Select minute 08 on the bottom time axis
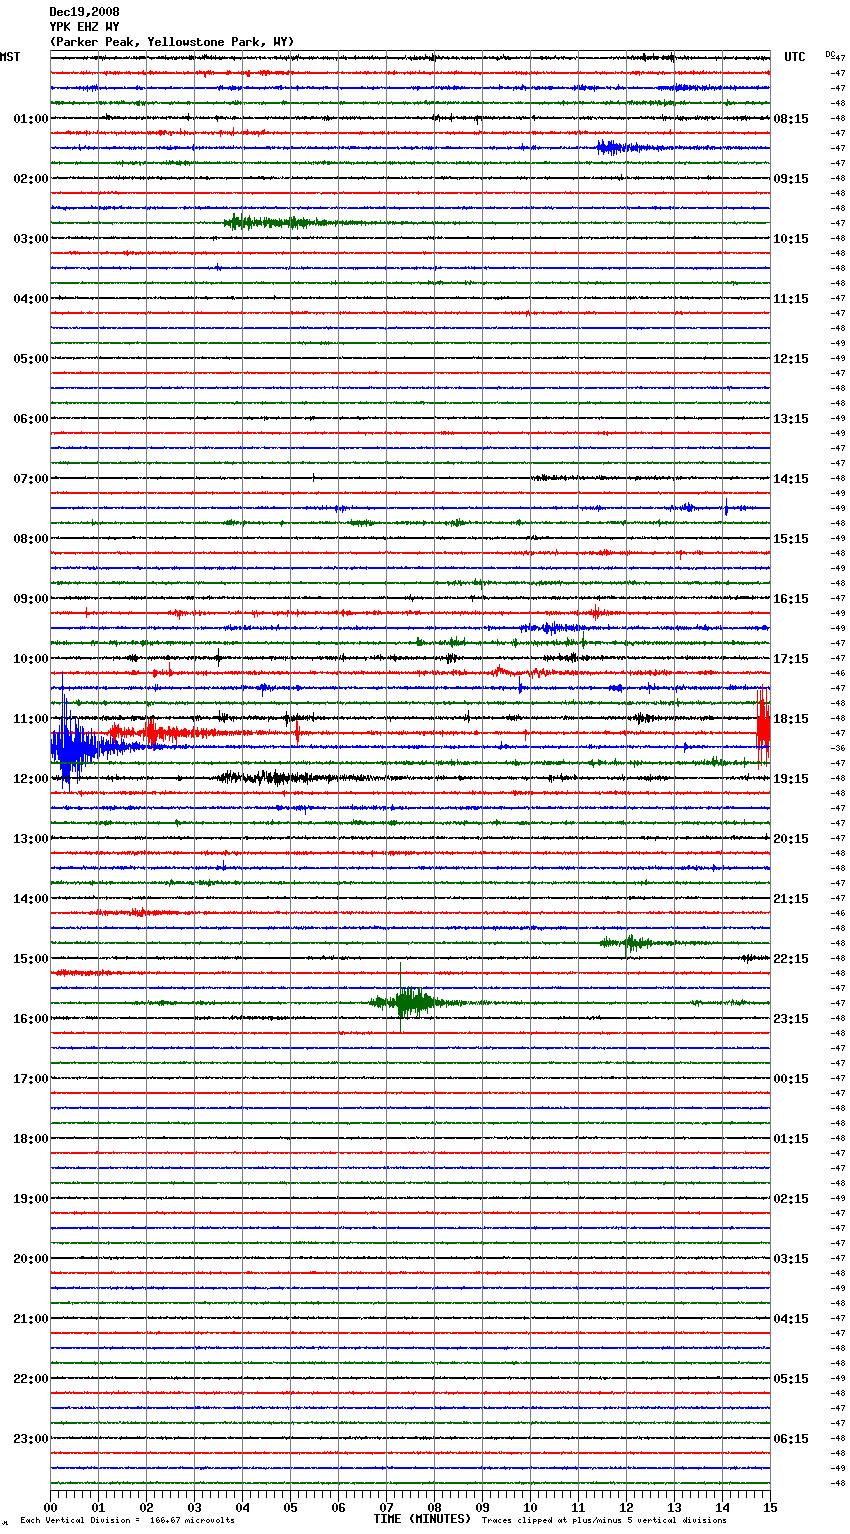The height and width of the screenshot is (1534, 850). tap(435, 1507)
